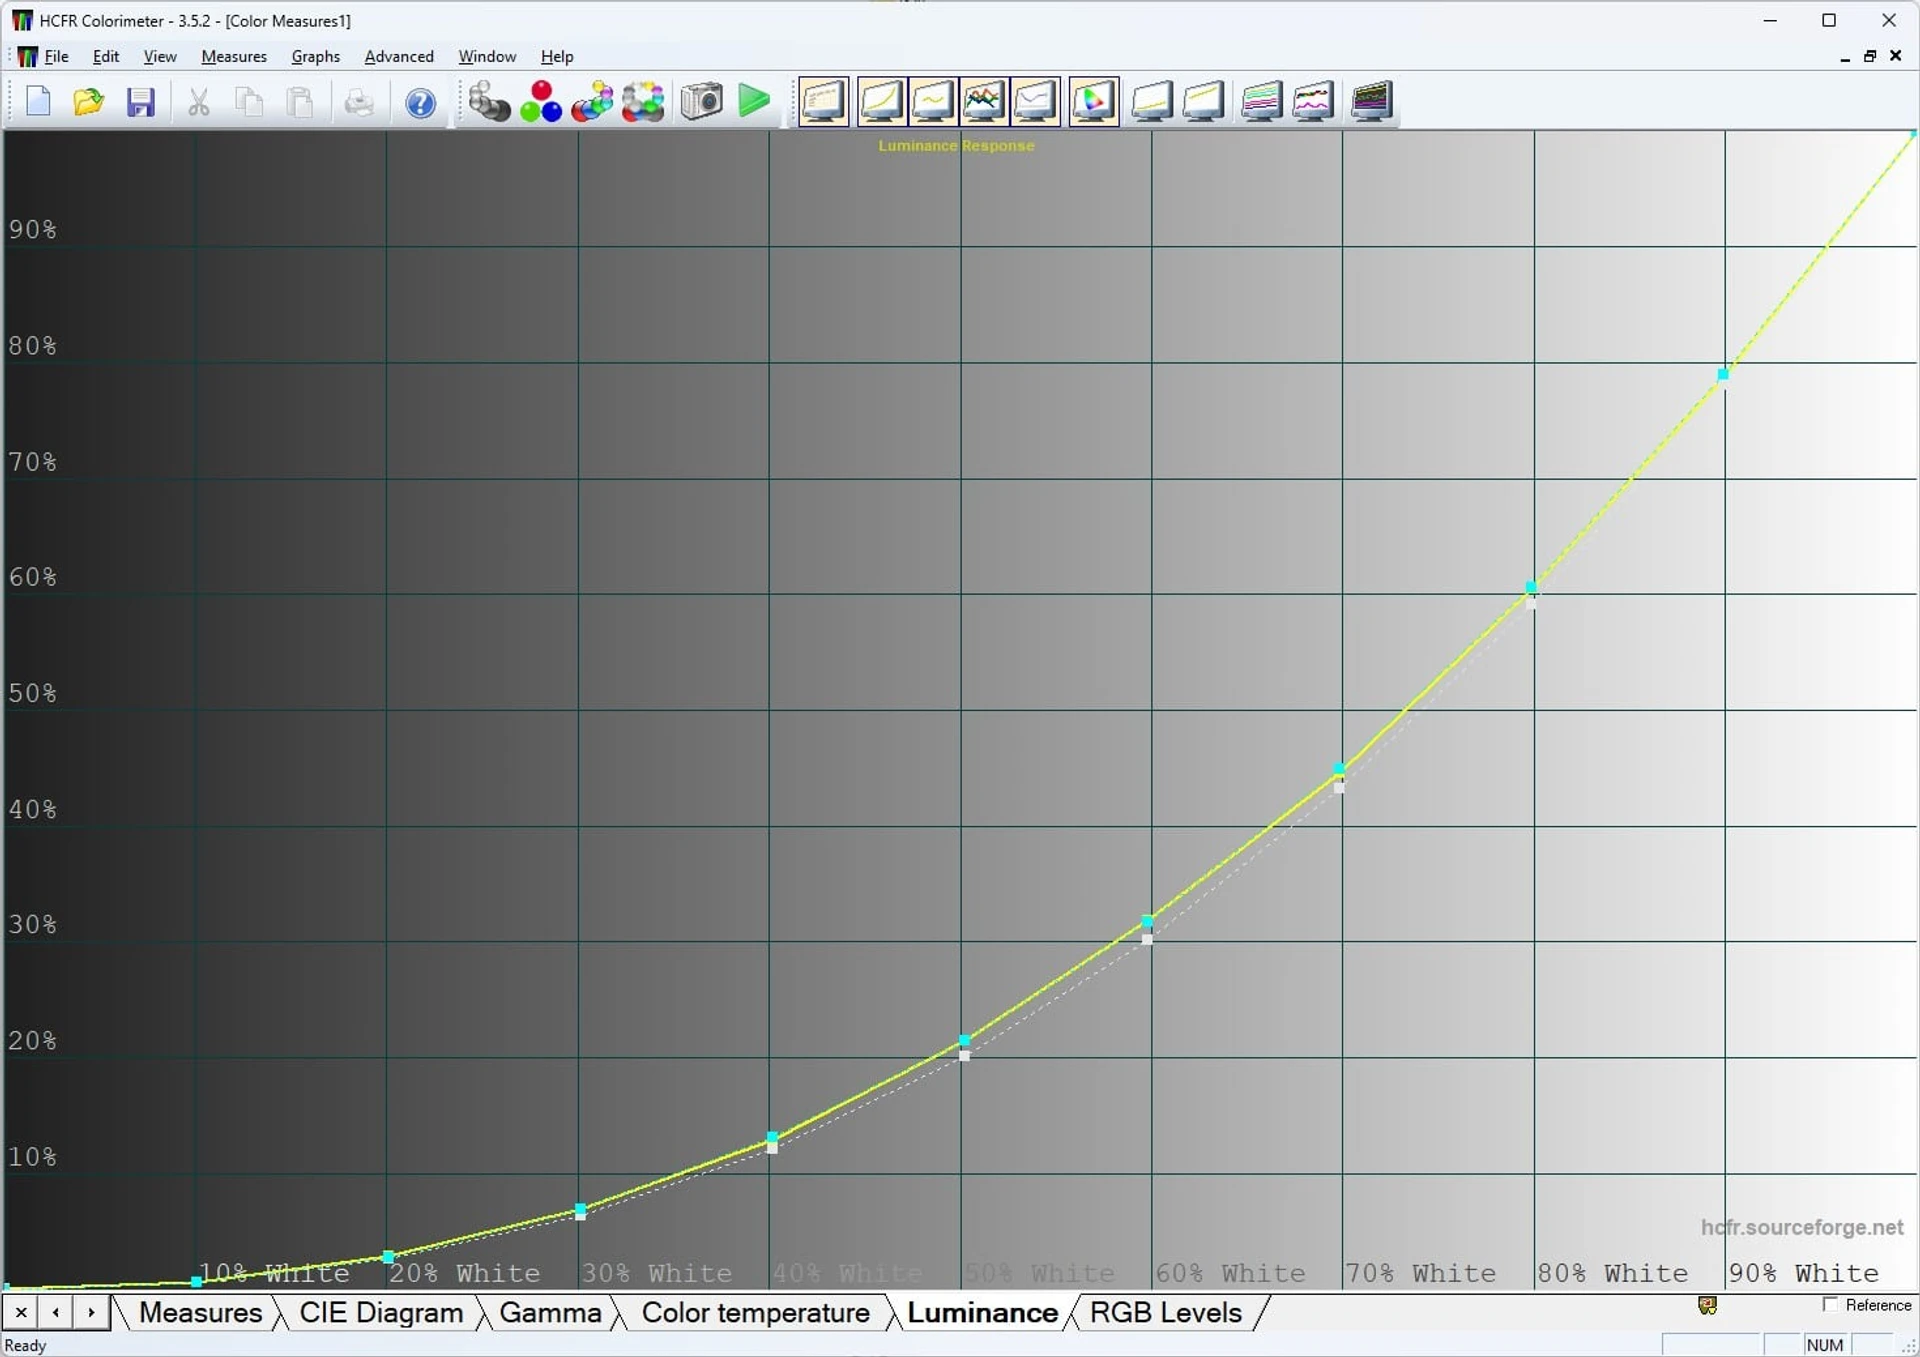Screen dimensions: 1920x1357
Task: Measure primaries with the red green blue balls icon
Action: 541,101
